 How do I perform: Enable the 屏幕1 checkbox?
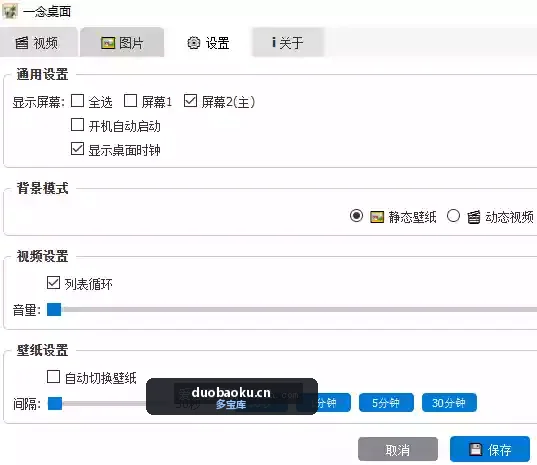pyautogui.click(x=130, y=101)
